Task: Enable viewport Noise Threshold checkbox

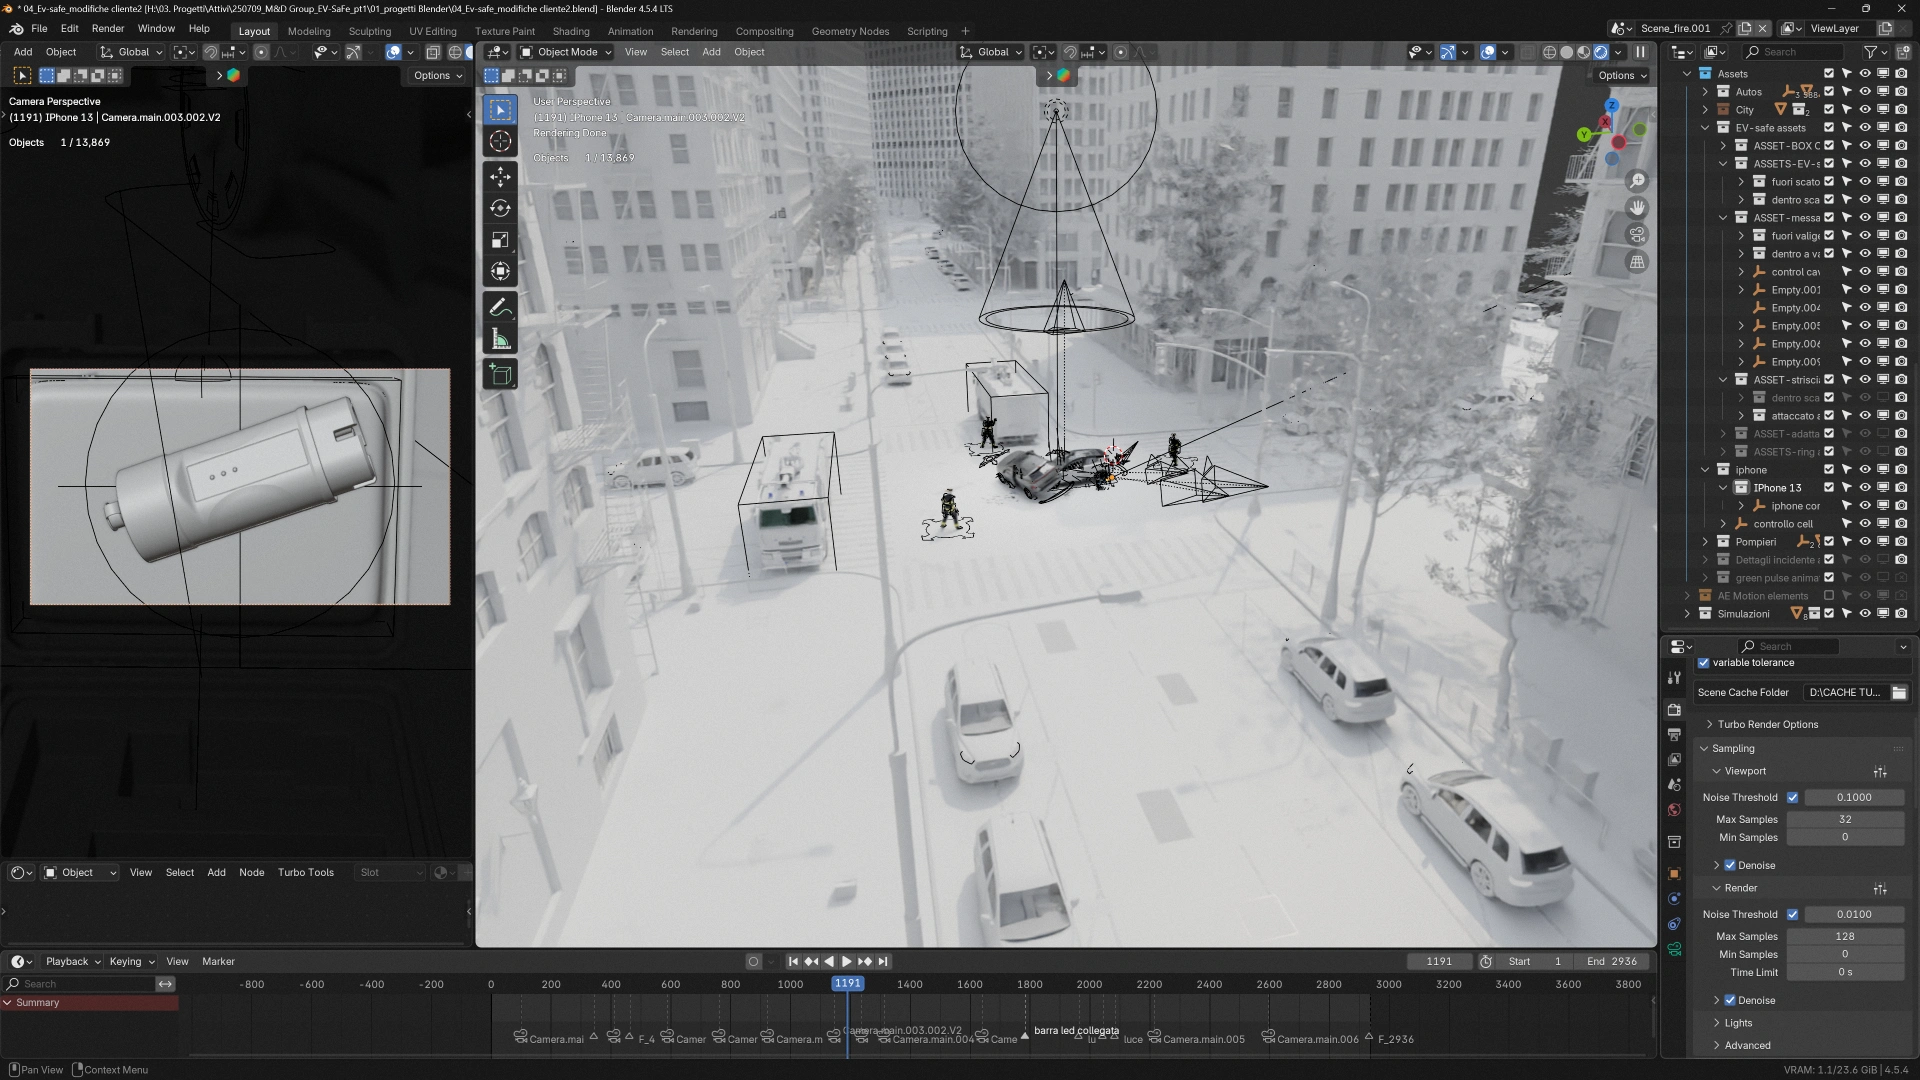Action: [1792, 798]
